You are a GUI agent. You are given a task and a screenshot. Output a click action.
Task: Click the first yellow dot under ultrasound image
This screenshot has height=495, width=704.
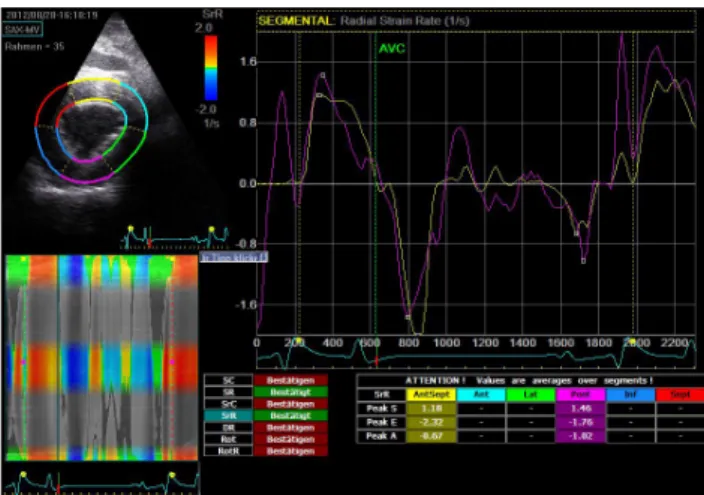[x=131, y=229]
